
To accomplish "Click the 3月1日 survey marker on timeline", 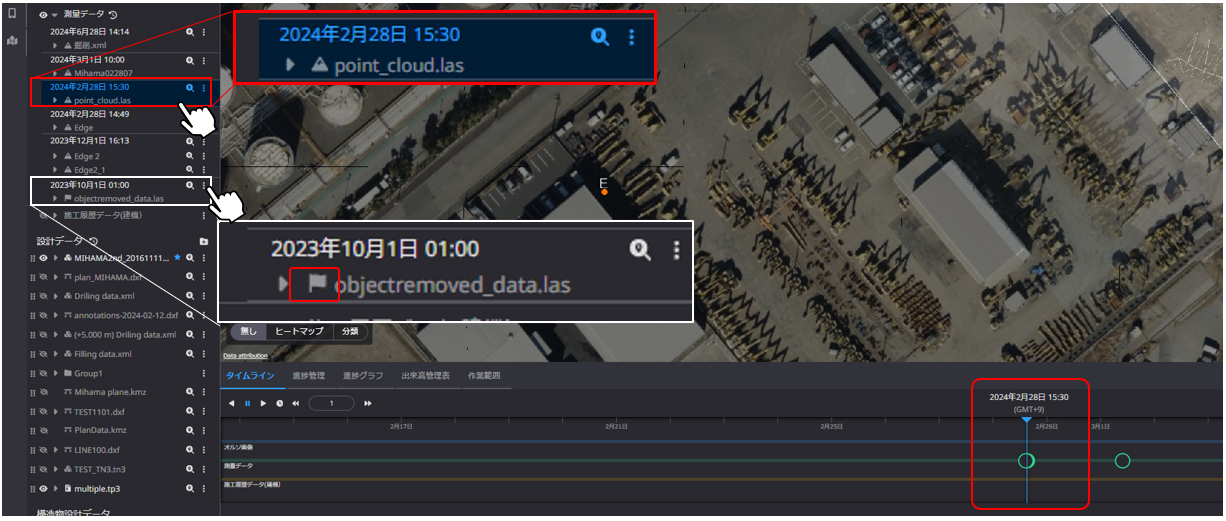I will (x=1122, y=461).
